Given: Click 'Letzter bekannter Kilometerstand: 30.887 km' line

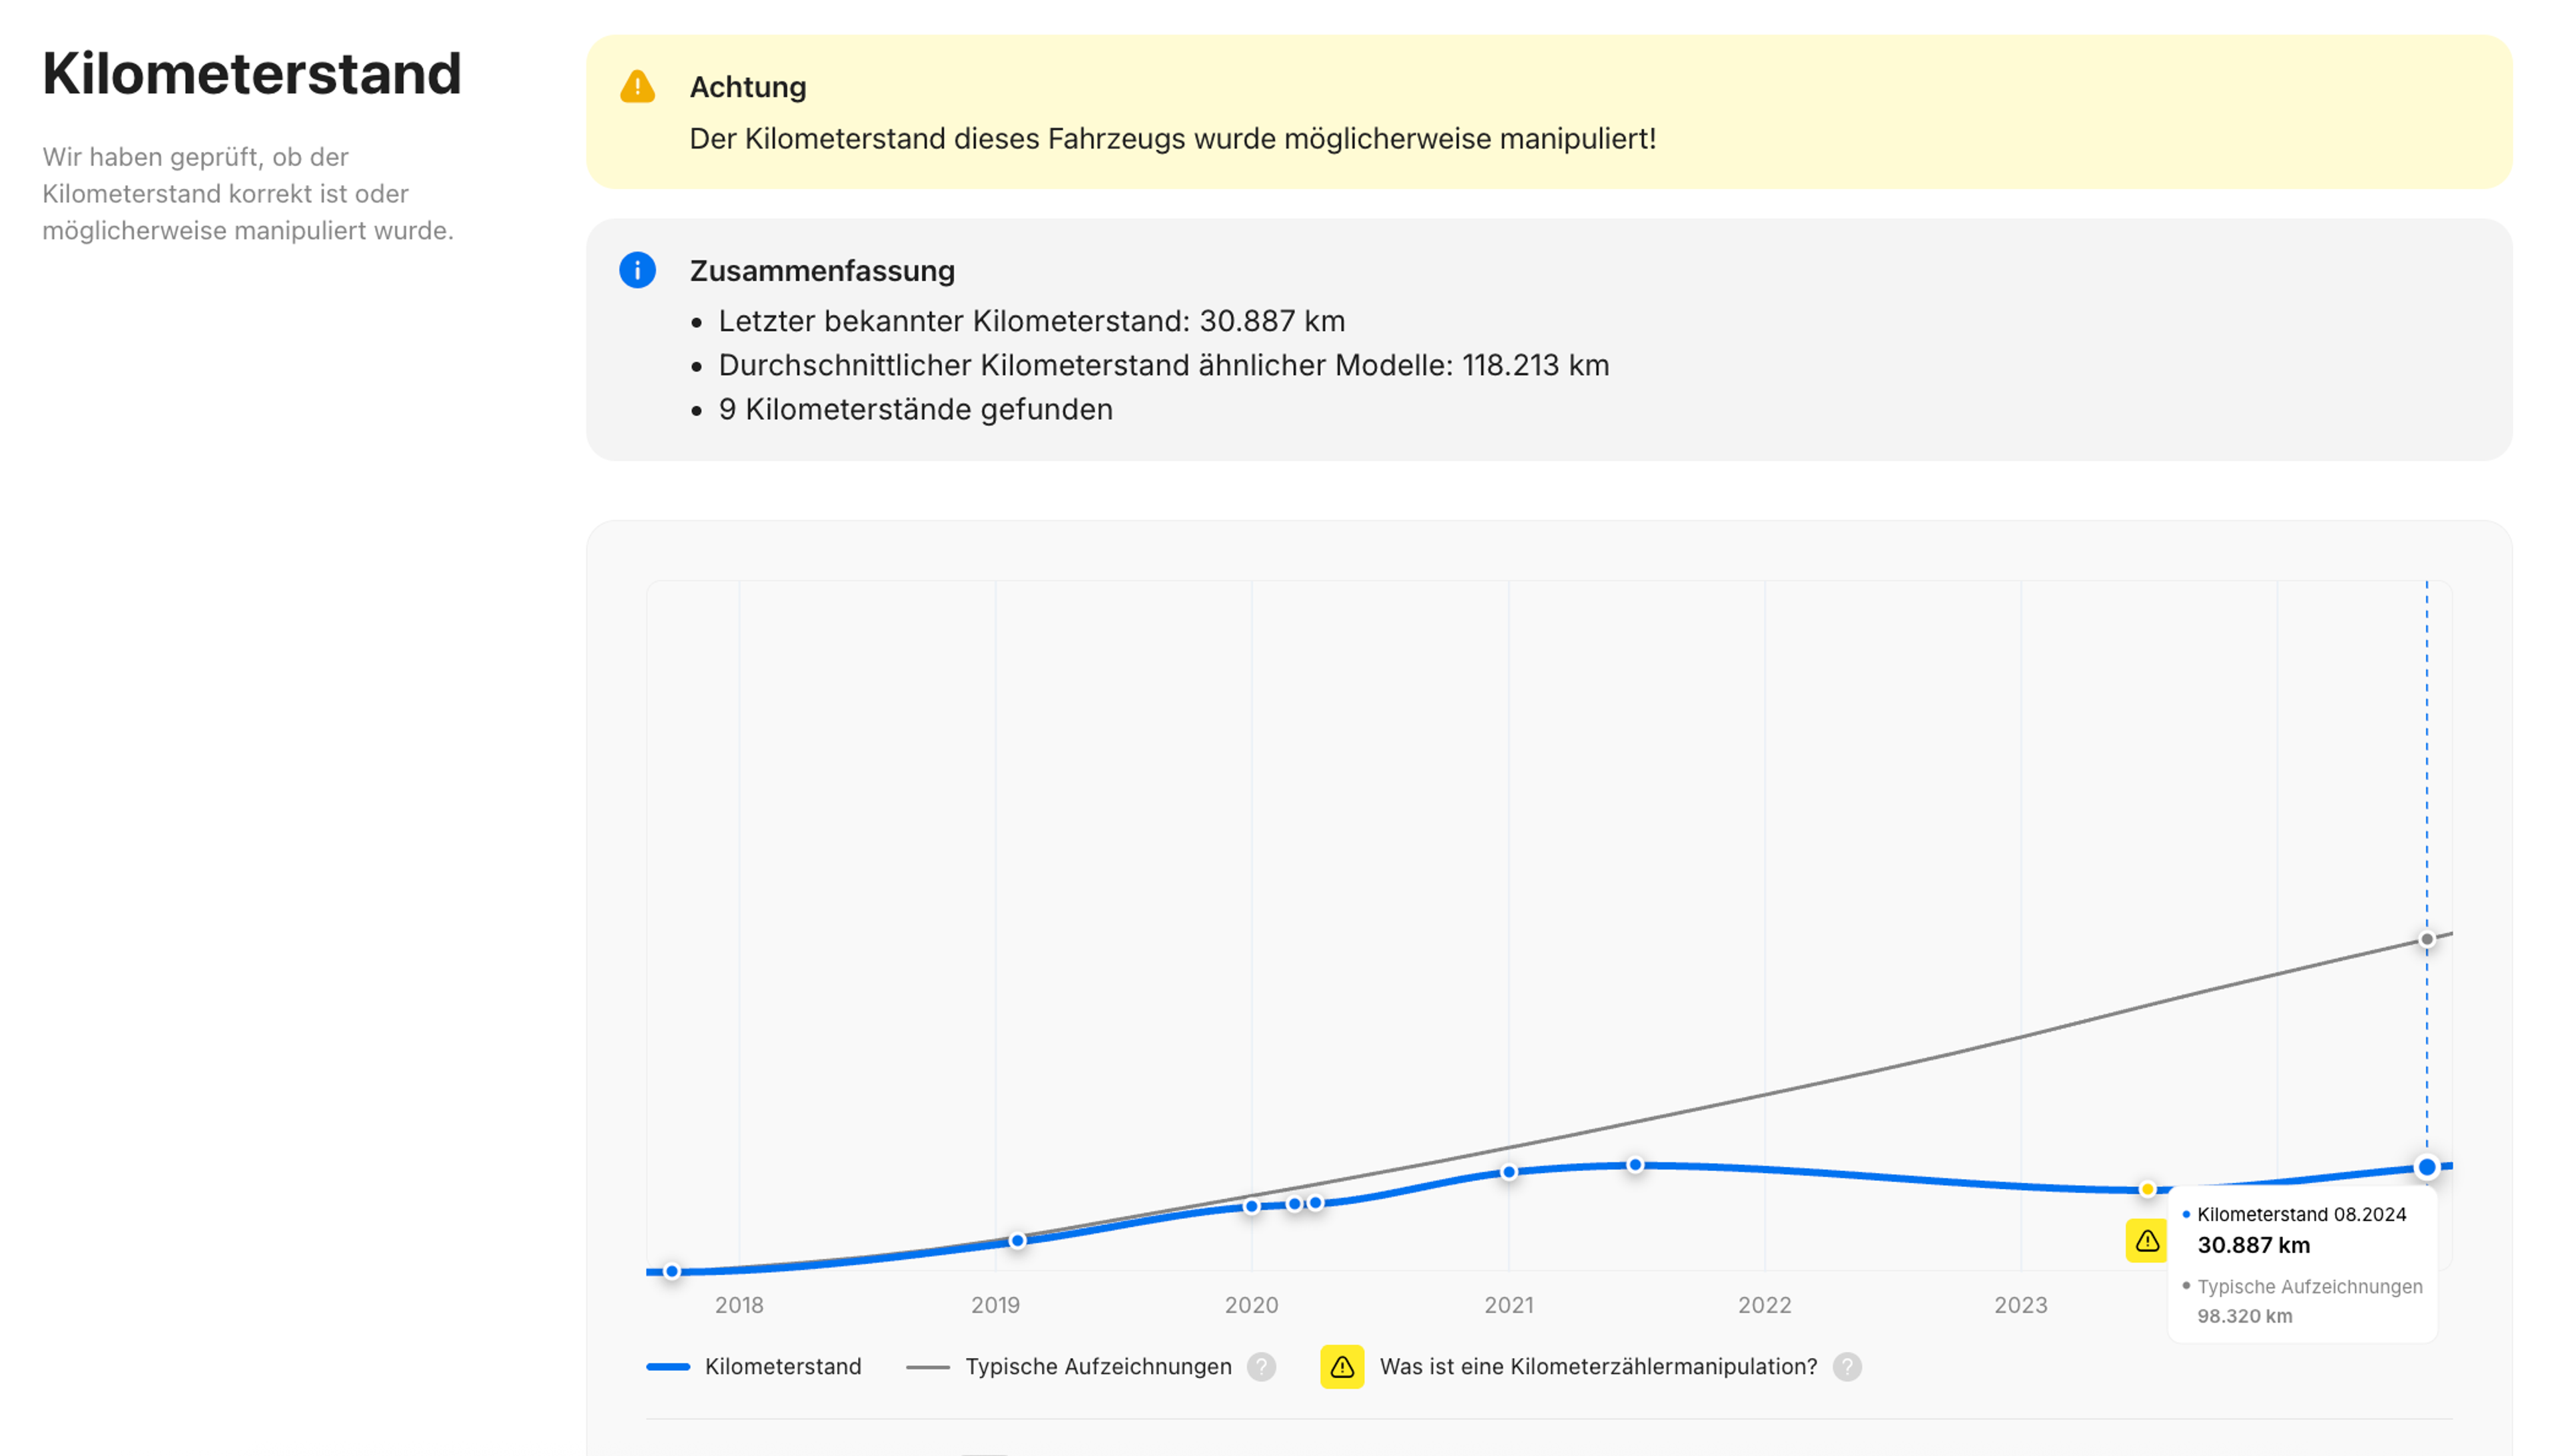Looking at the screenshot, I should [1031, 321].
